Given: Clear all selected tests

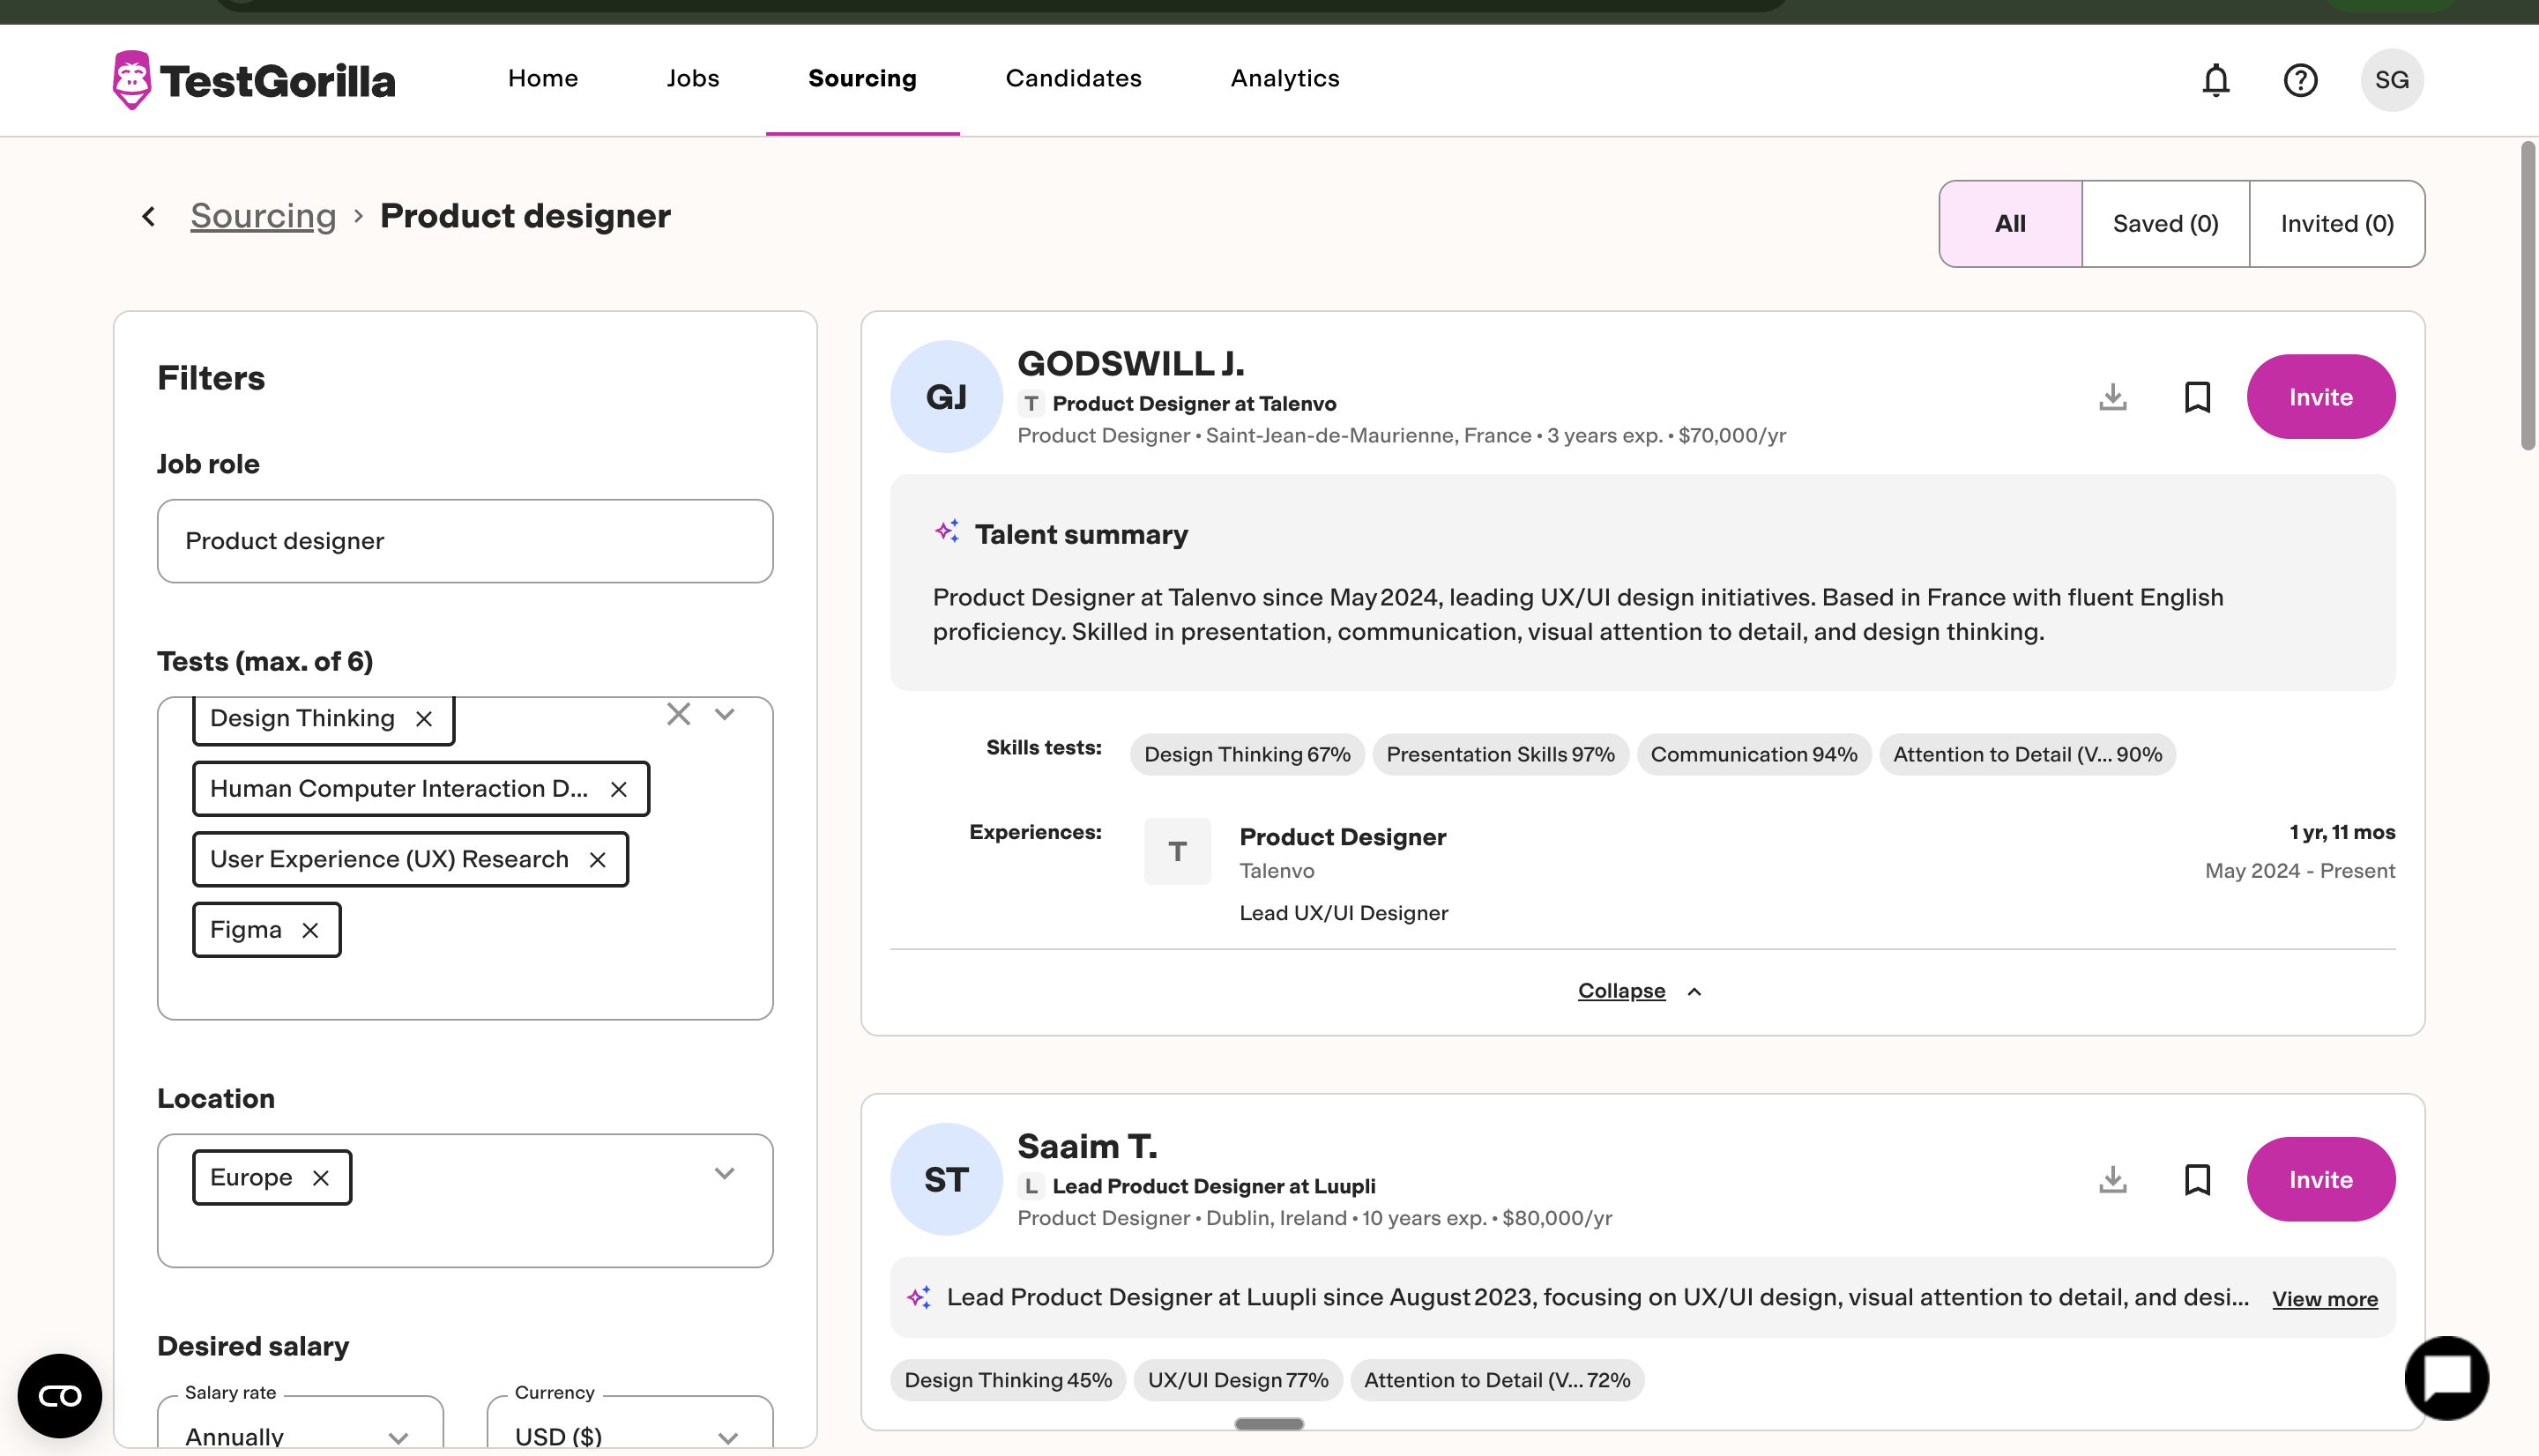Looking at the screenshot, I should coord(679,714).
